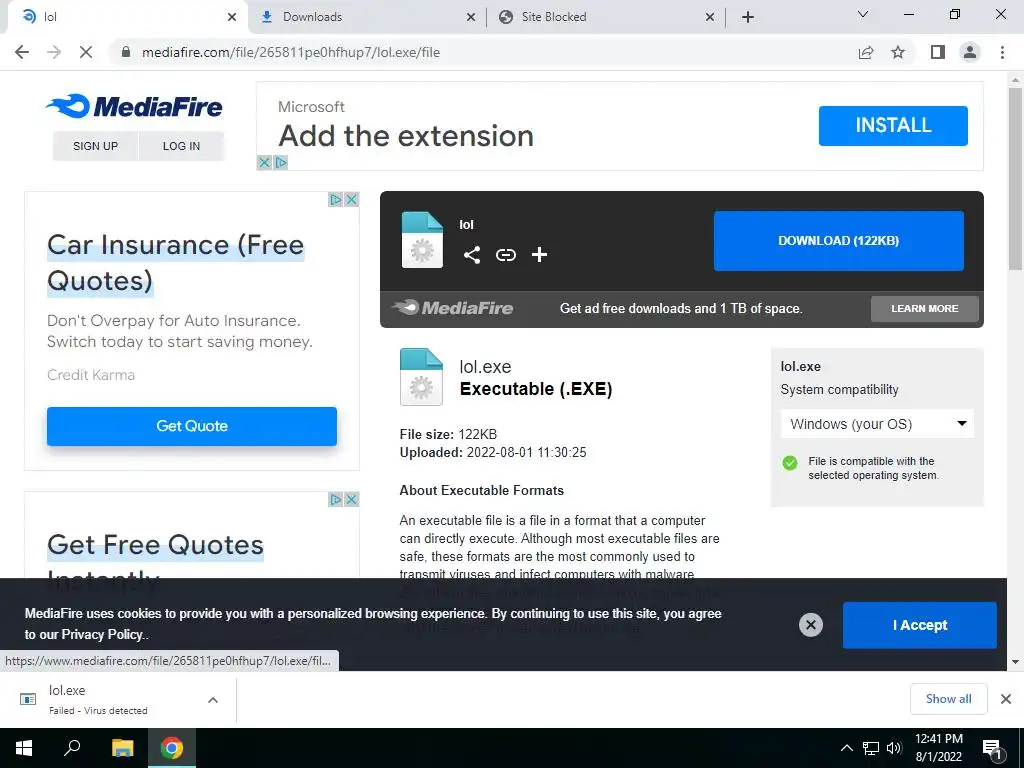Click the plus icon to save file
The width and height of the screenshot is (1024, 768).
click(x=539, y=255)
